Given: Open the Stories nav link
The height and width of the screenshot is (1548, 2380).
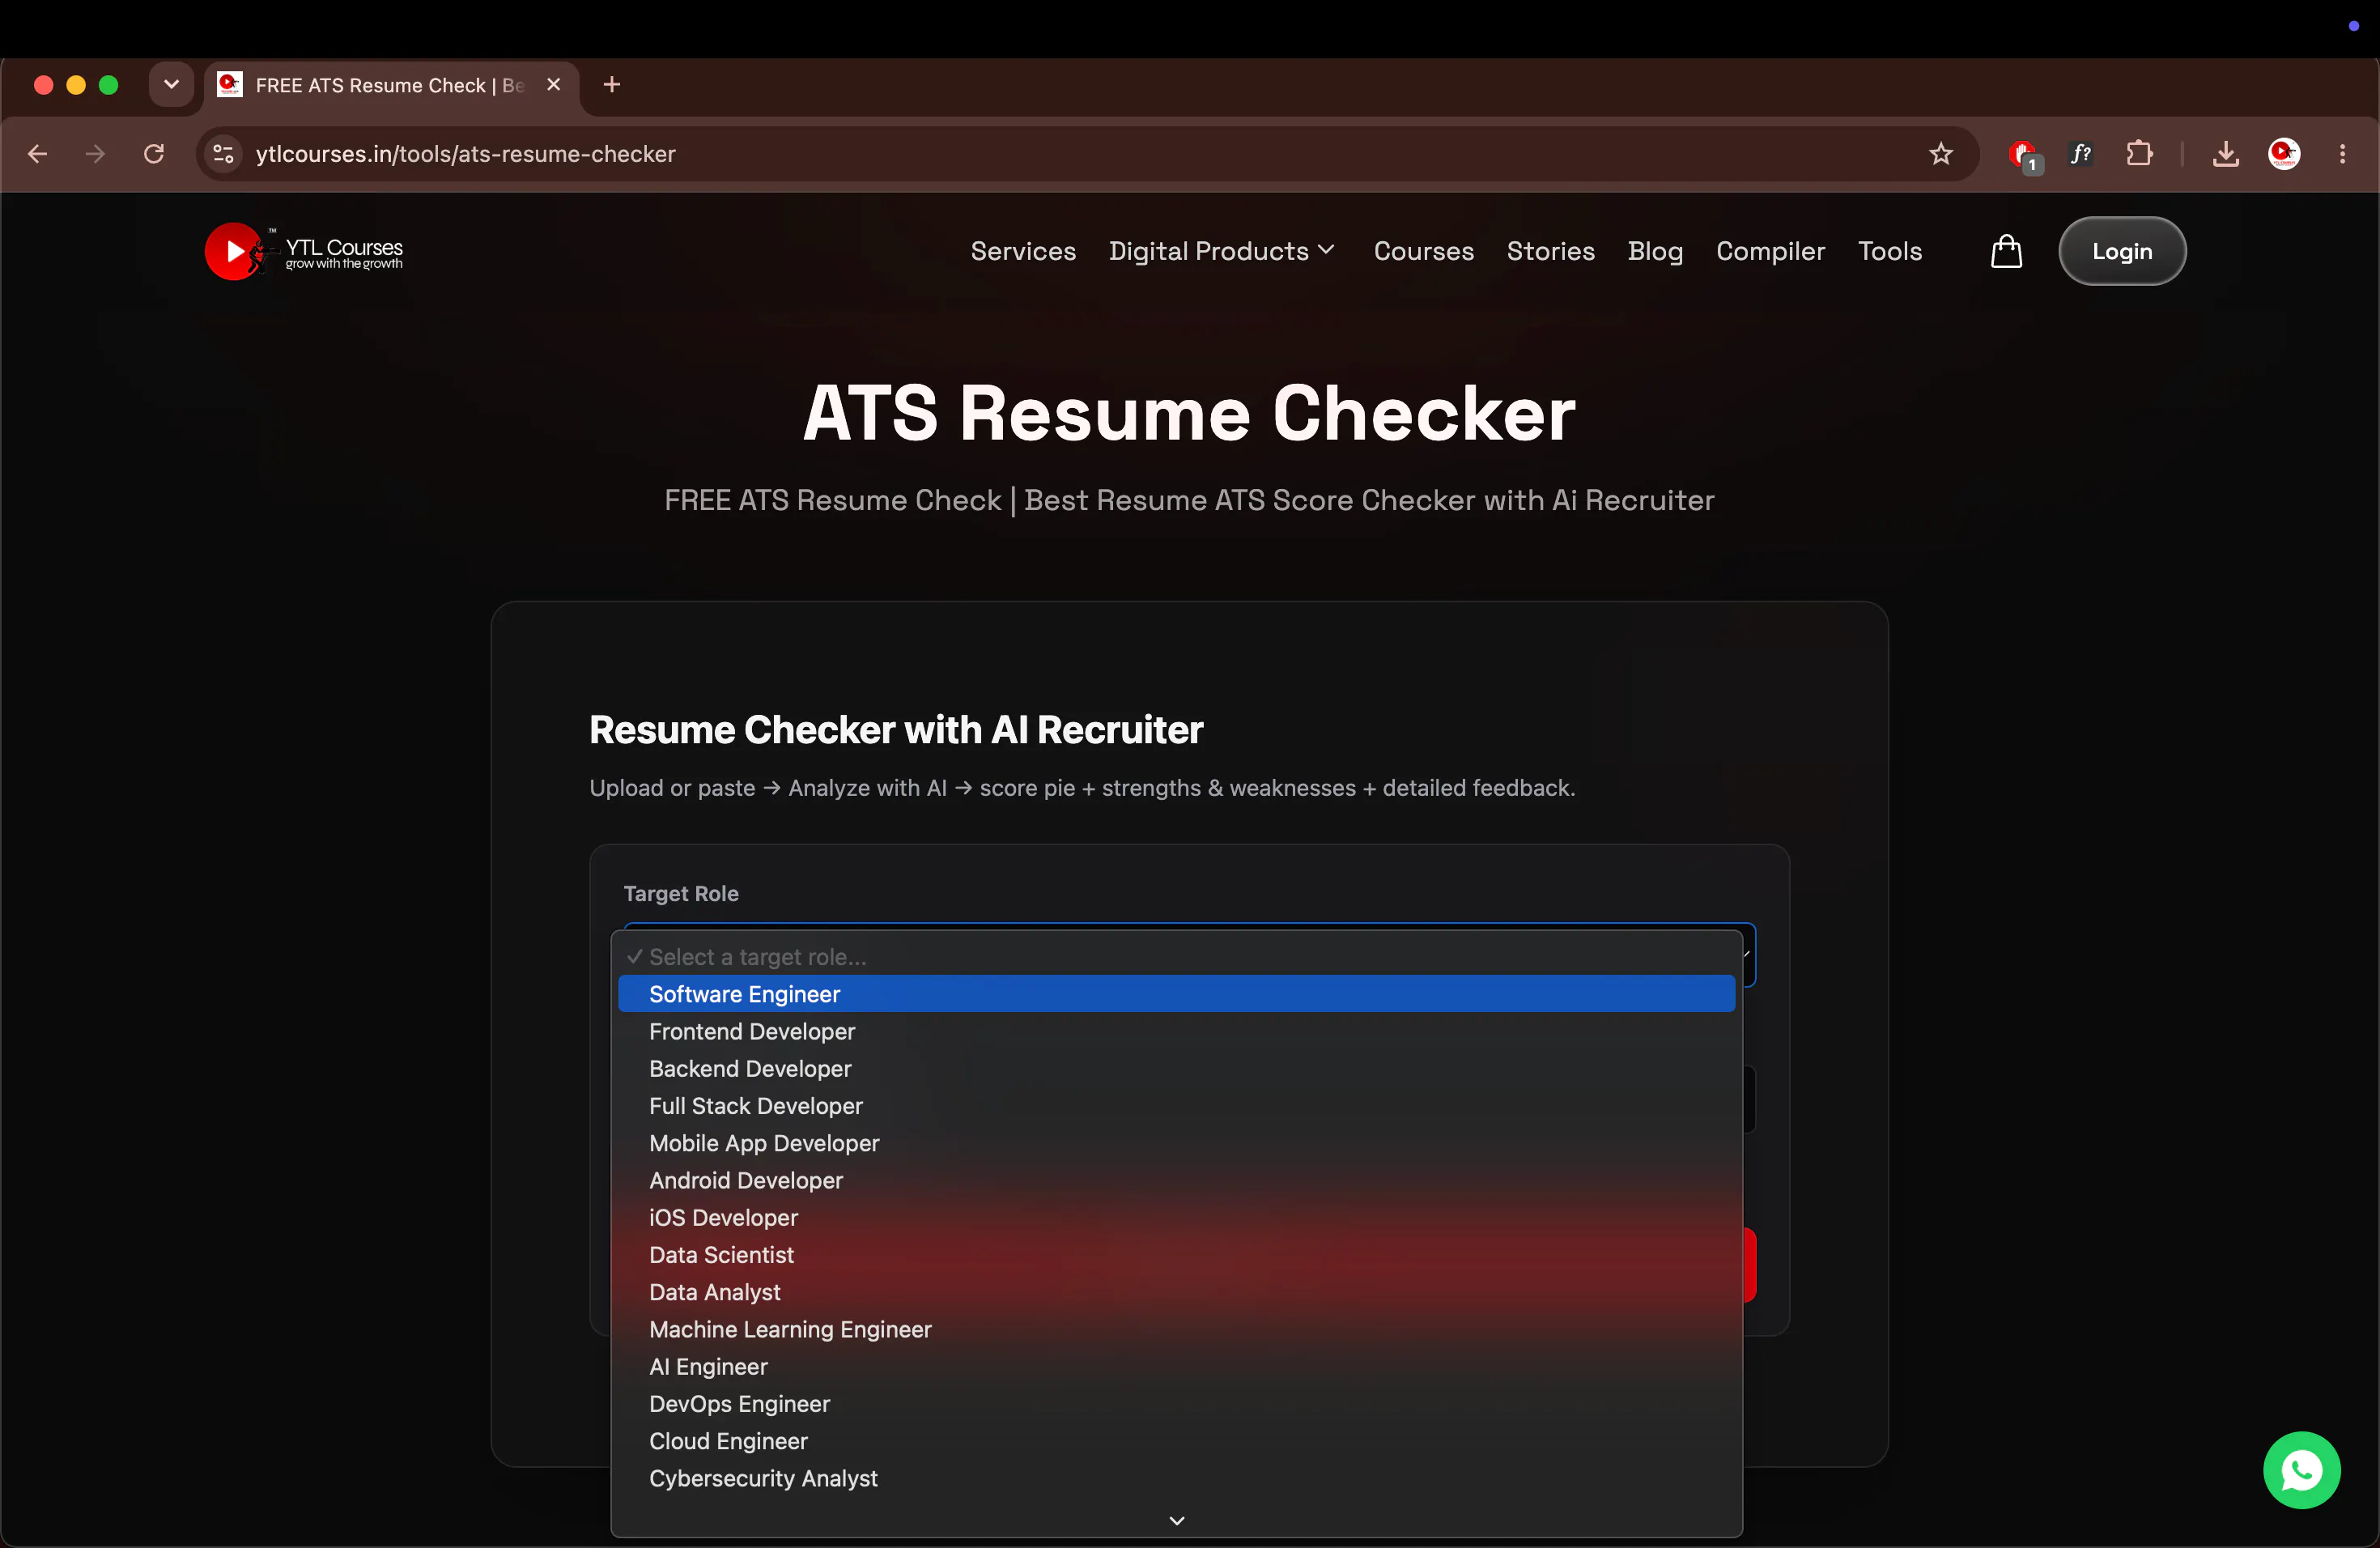Looking at the screenshot, I should tap(1550, 251).
